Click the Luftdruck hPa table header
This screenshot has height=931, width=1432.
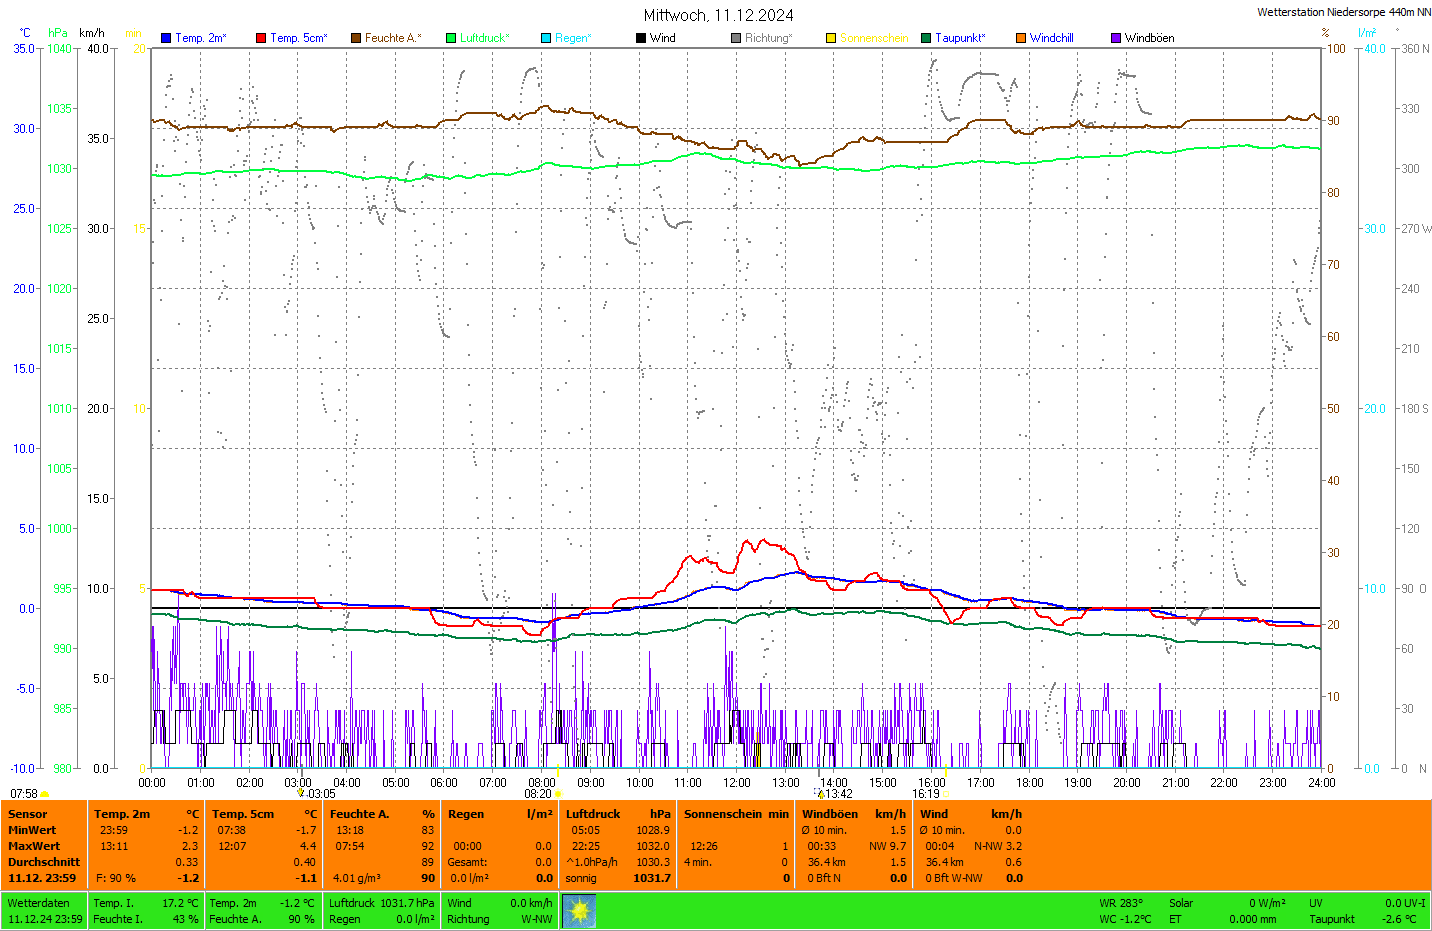coord(618,814)
